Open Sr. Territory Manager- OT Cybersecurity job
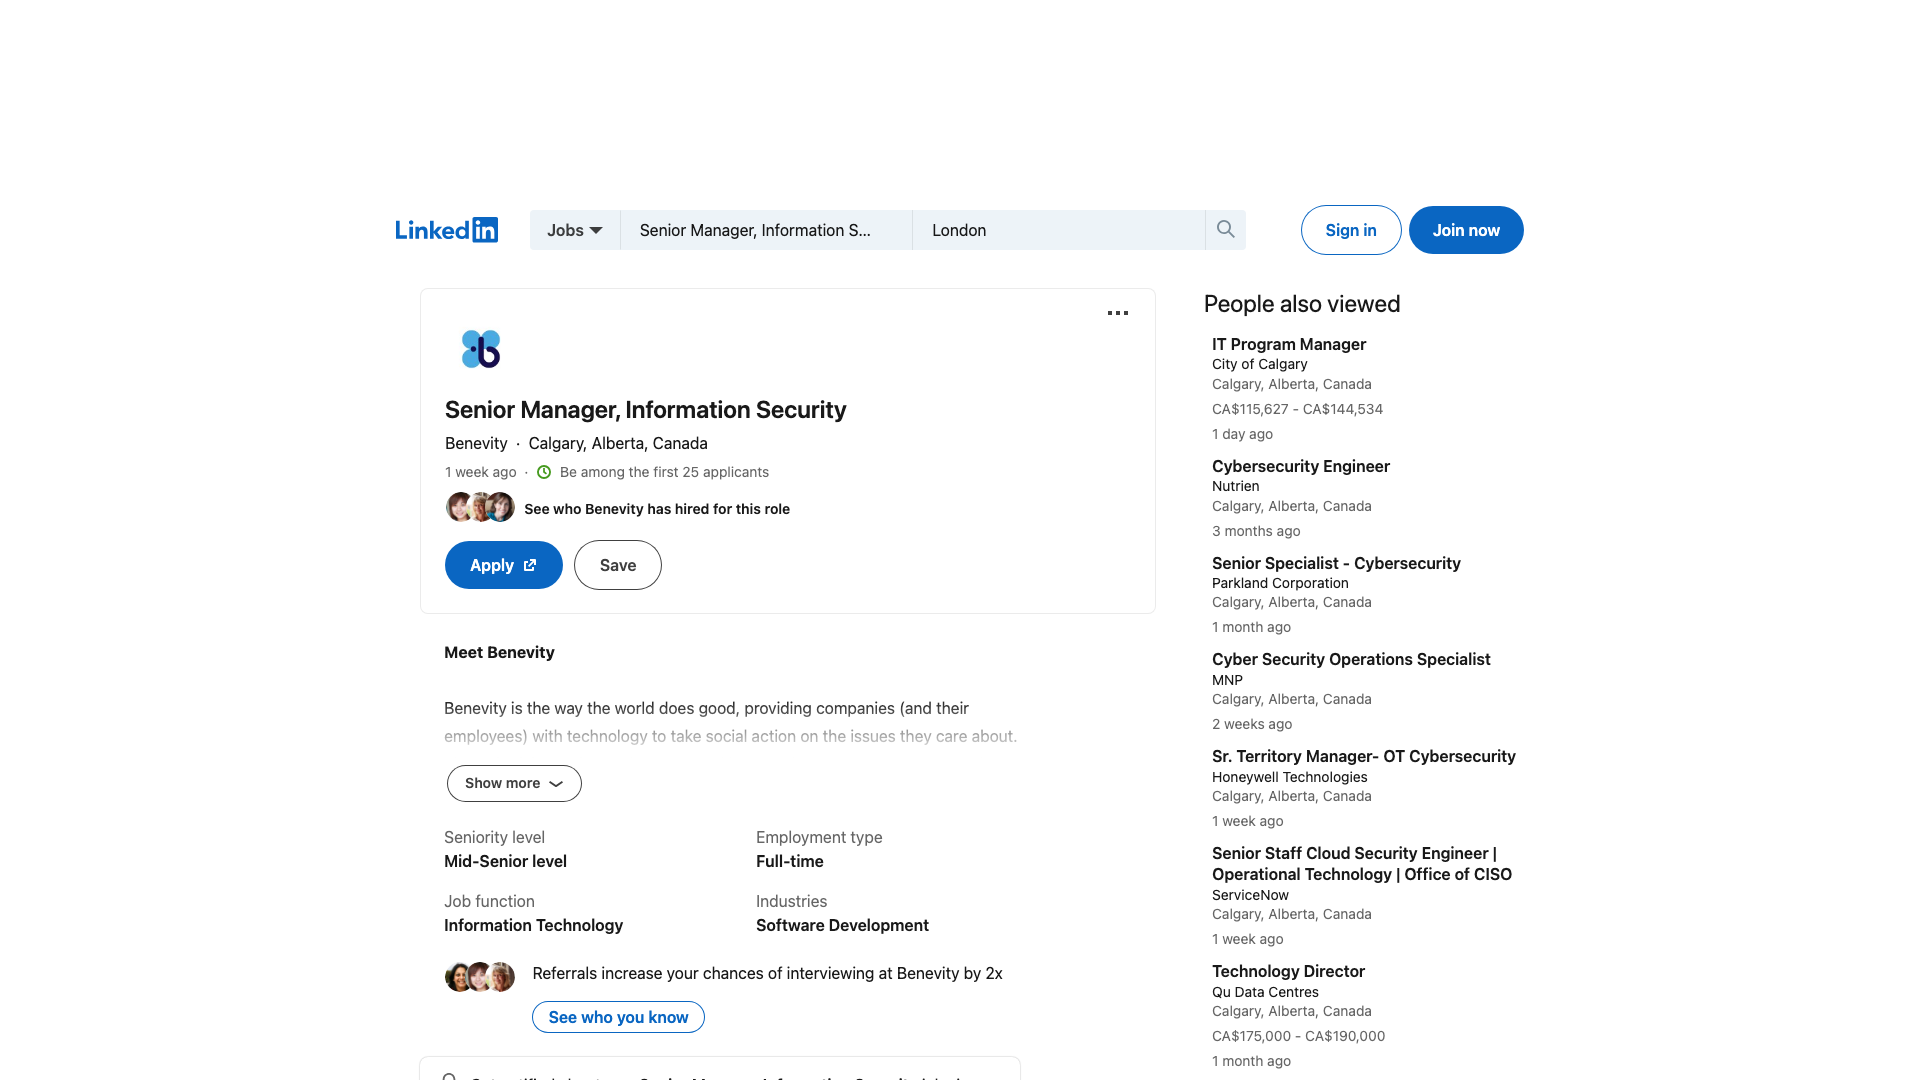The width and height of the screenshot is (1920, 1080). (1364, 756)
